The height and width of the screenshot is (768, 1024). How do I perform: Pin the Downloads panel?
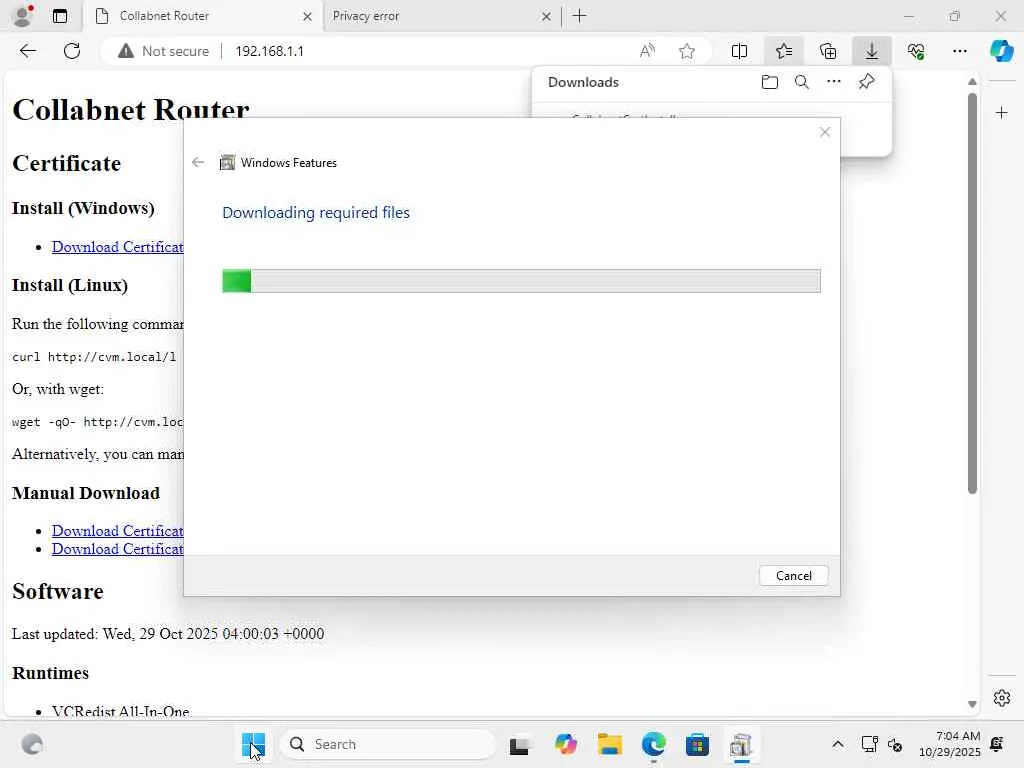(867, 82)
